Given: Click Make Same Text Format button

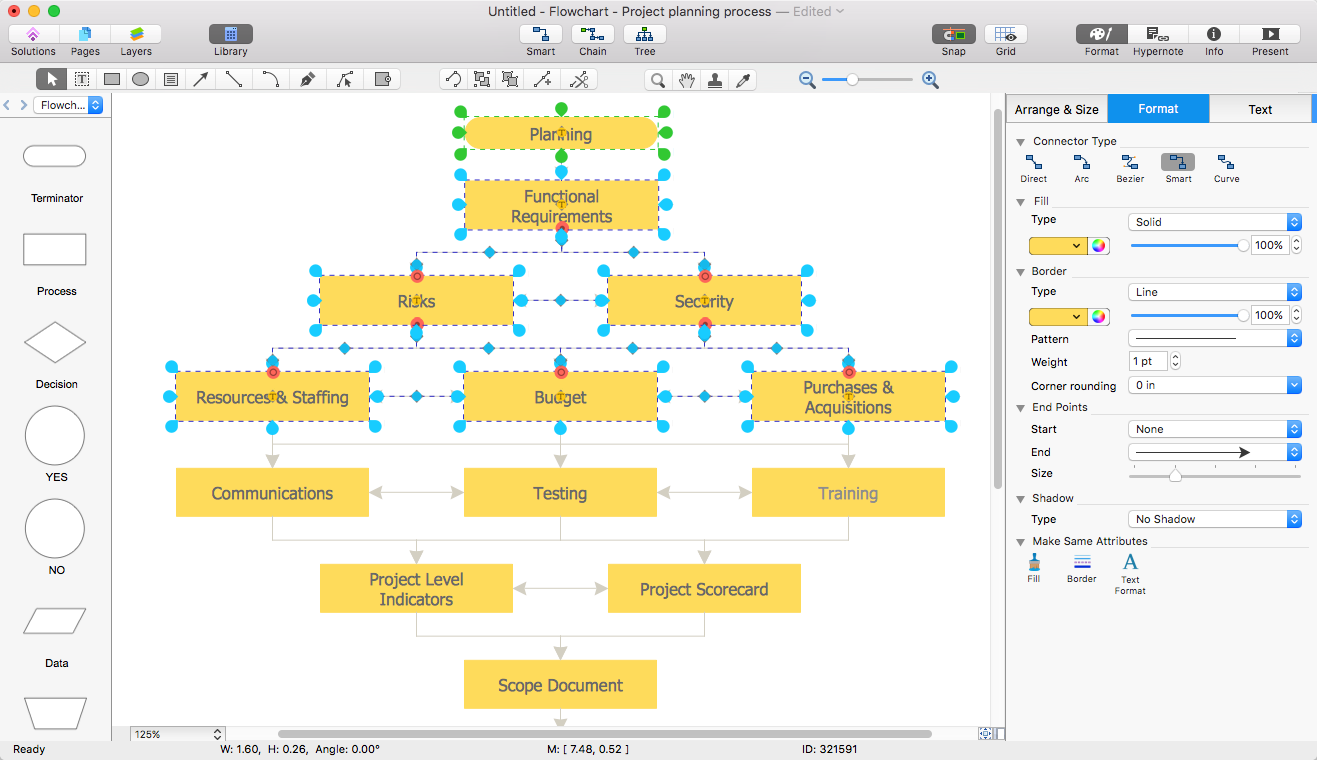Looking at the screenshot, I should 1130,563.
